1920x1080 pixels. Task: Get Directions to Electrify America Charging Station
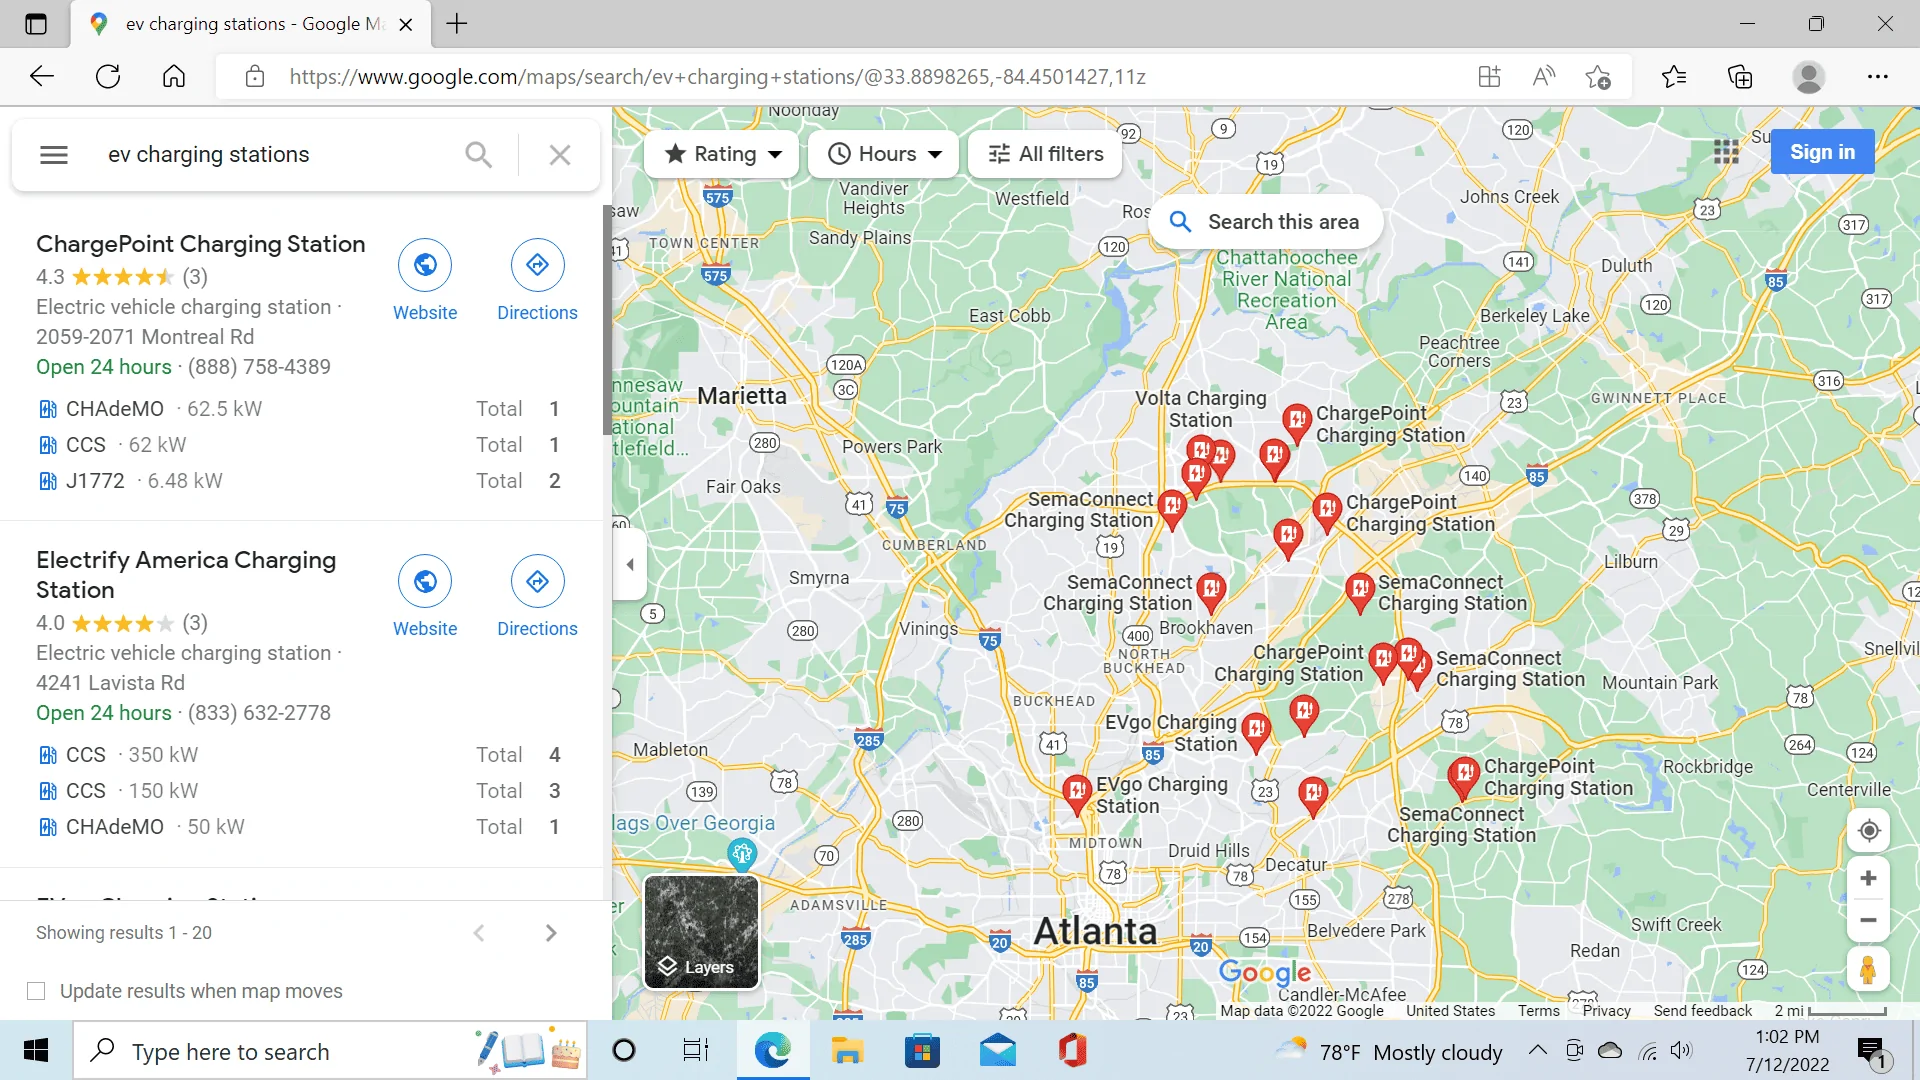537,597
